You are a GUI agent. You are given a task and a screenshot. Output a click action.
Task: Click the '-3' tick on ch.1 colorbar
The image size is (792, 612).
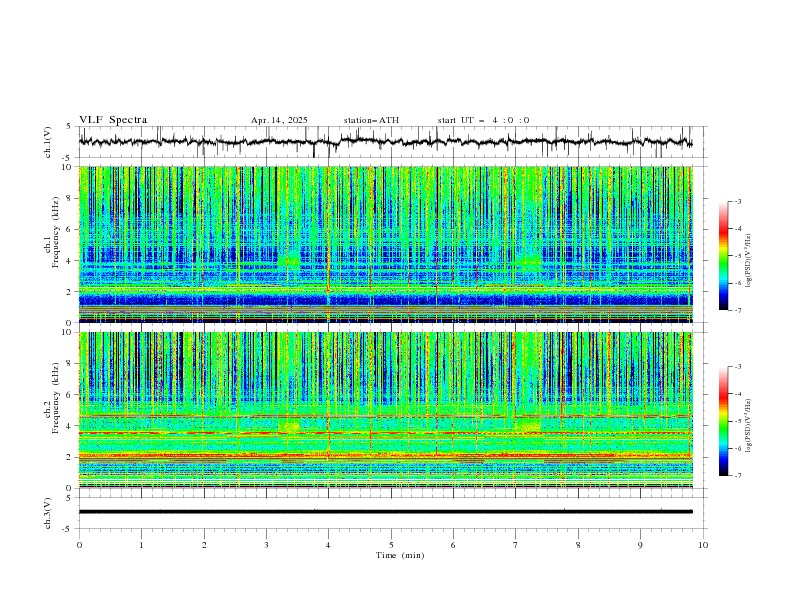tap(738, 201)
